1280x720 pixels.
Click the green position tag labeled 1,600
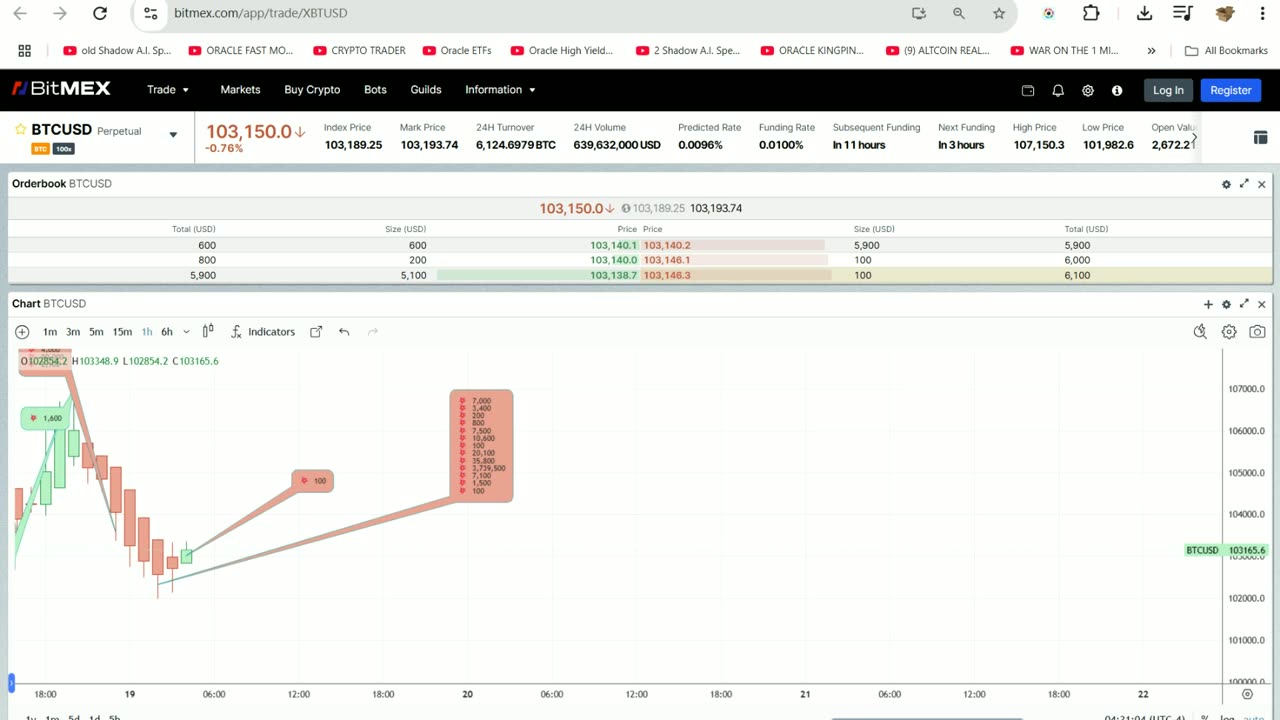[x=45, y=418]
